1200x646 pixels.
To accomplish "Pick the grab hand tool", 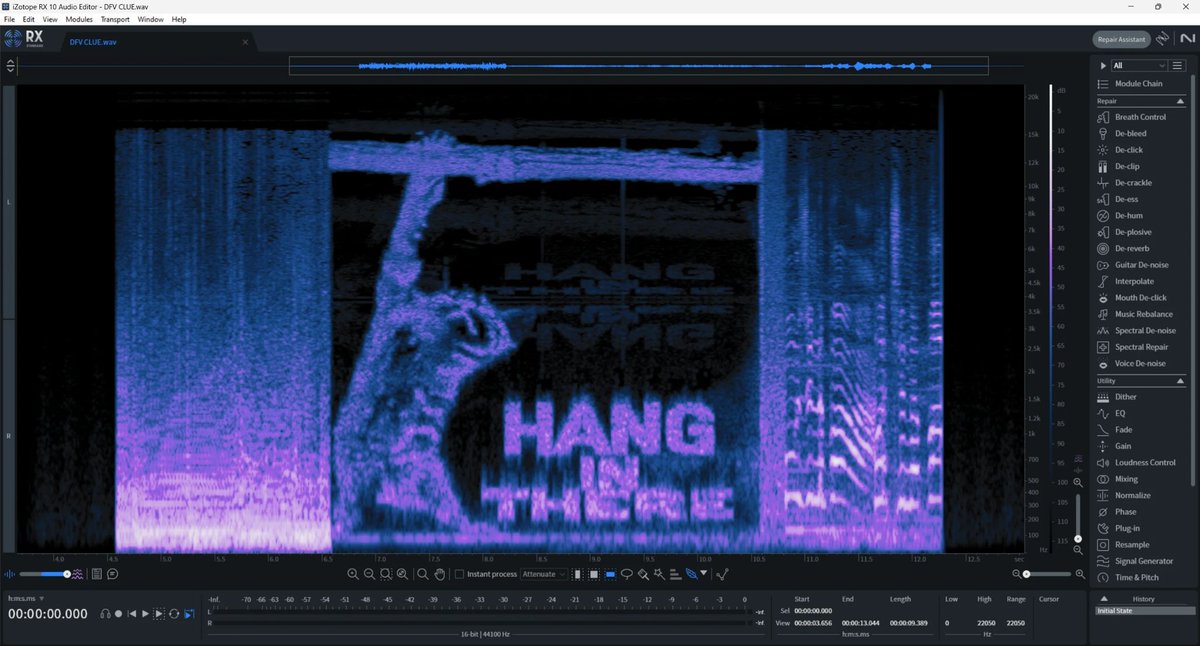I will tap(439, 574).
